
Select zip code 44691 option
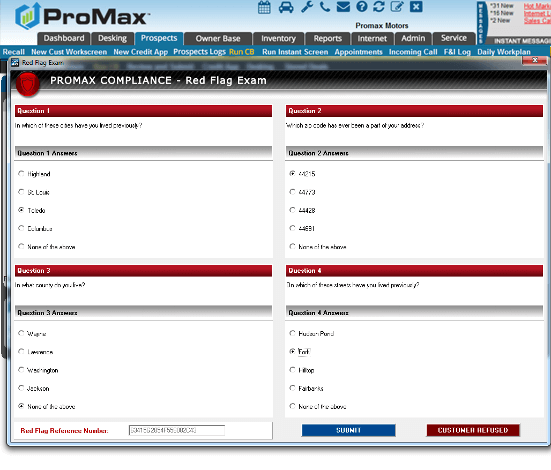(292, 228)
